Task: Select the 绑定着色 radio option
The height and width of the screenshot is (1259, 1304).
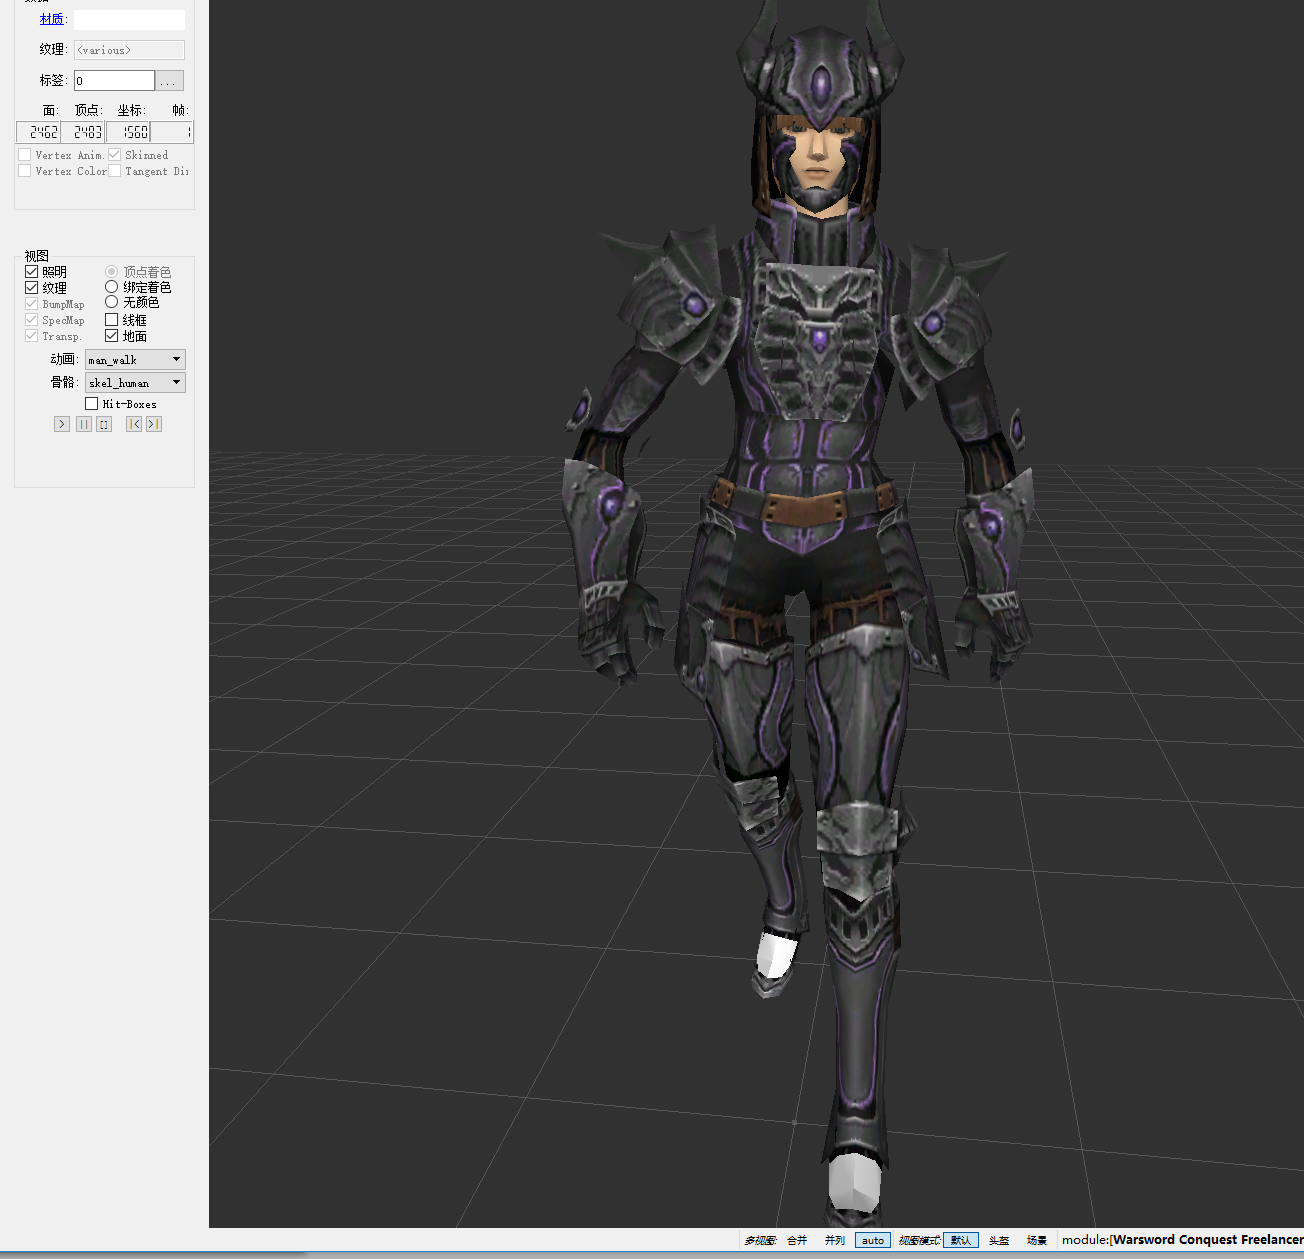Action: [111, 287]
